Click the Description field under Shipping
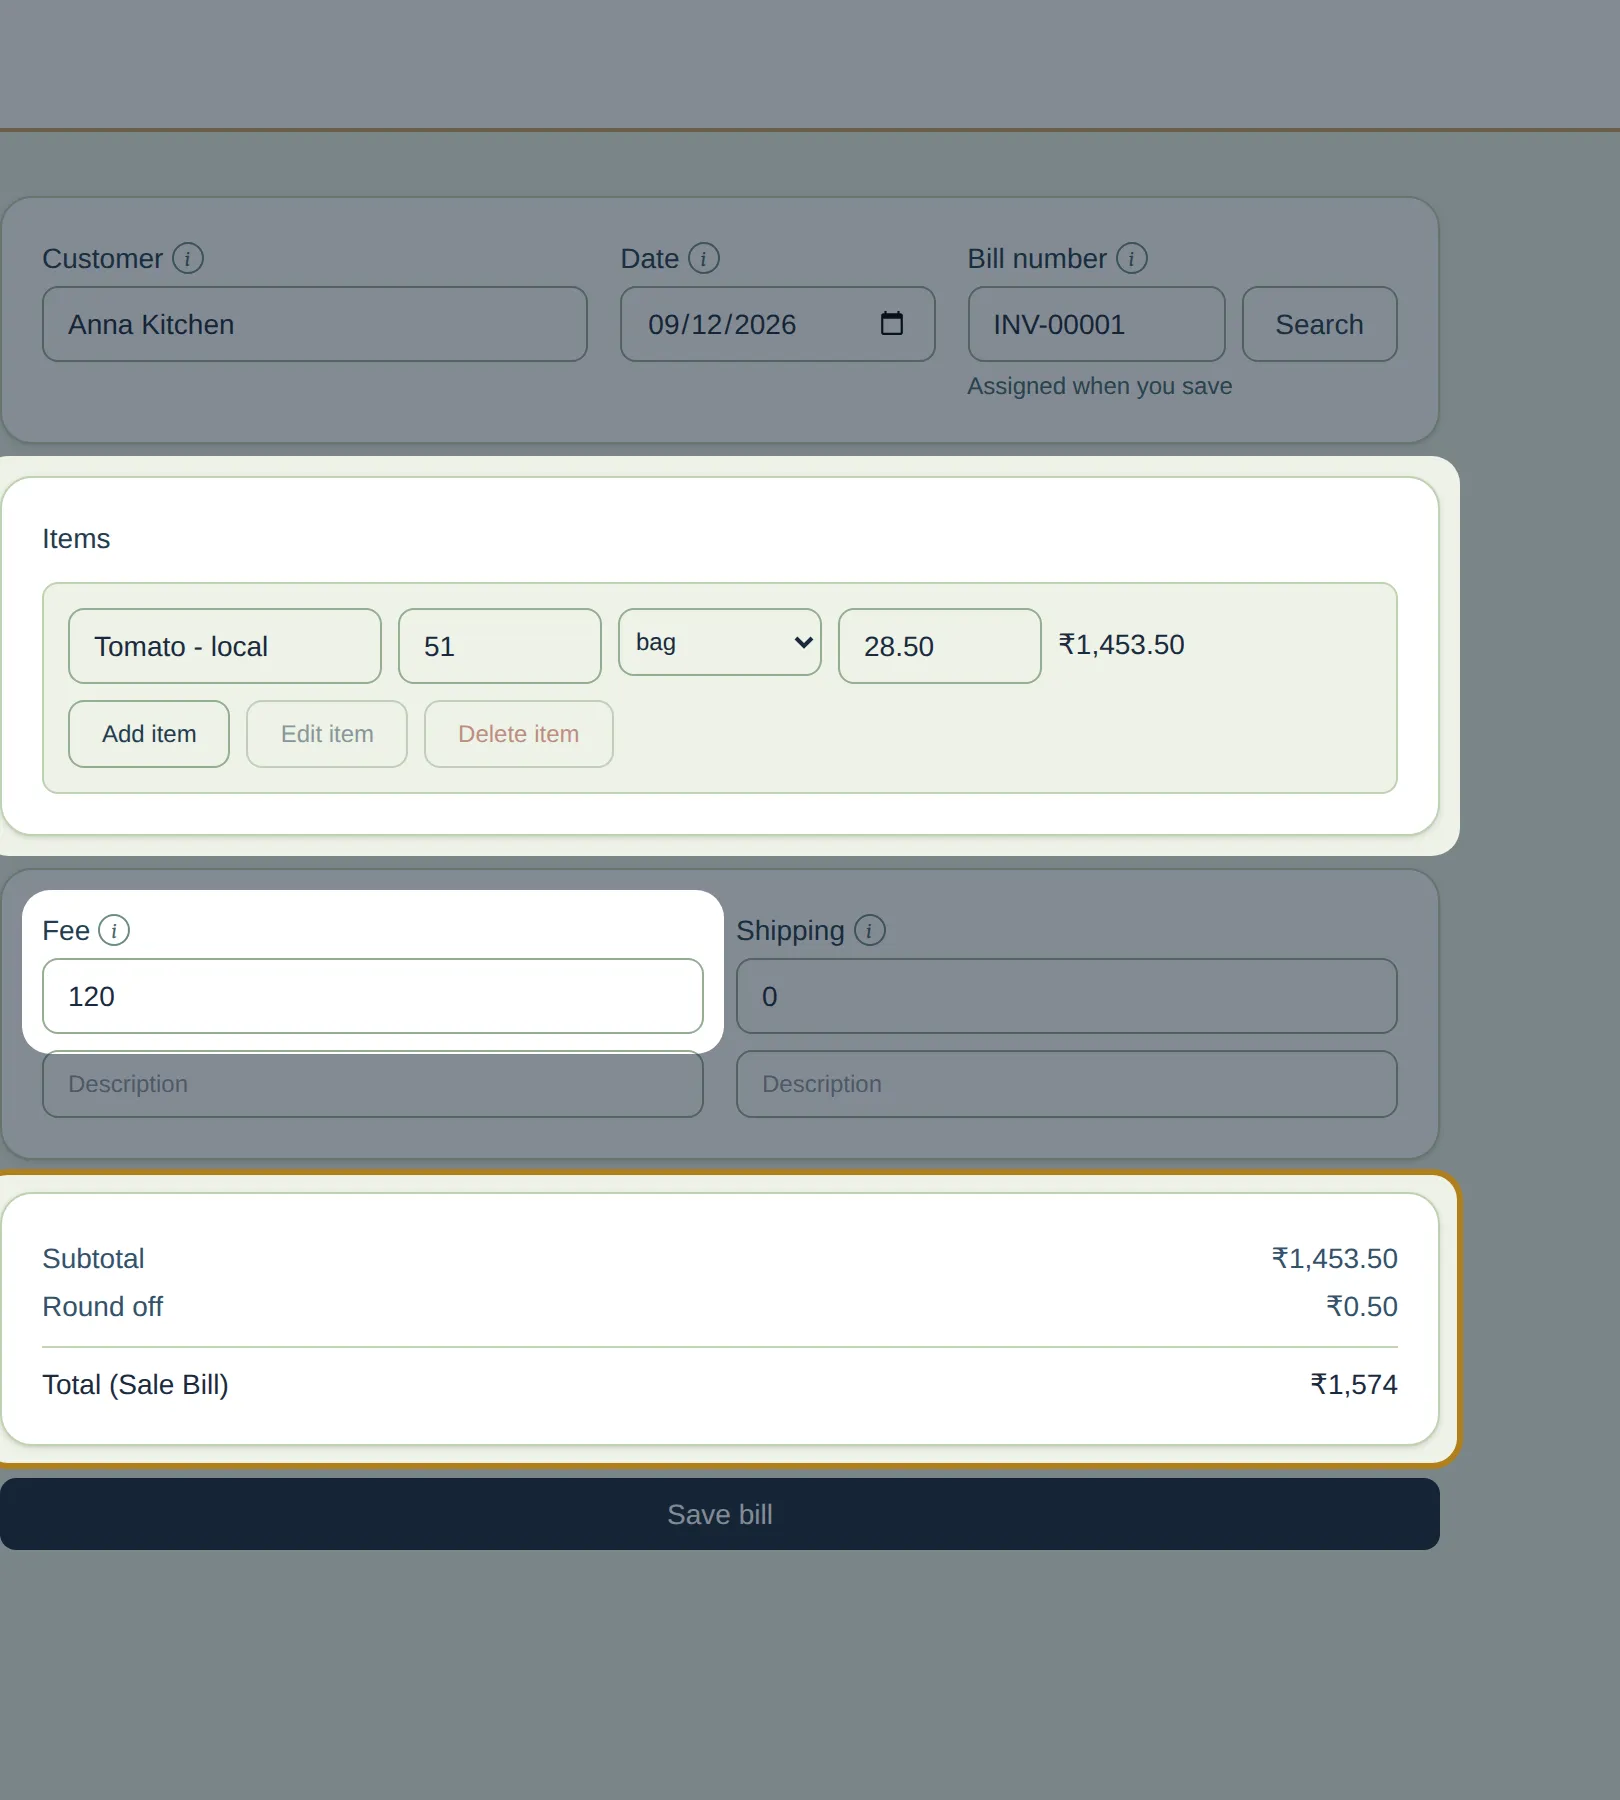The image size is (1620, 1800). tap(1067, 1084)
